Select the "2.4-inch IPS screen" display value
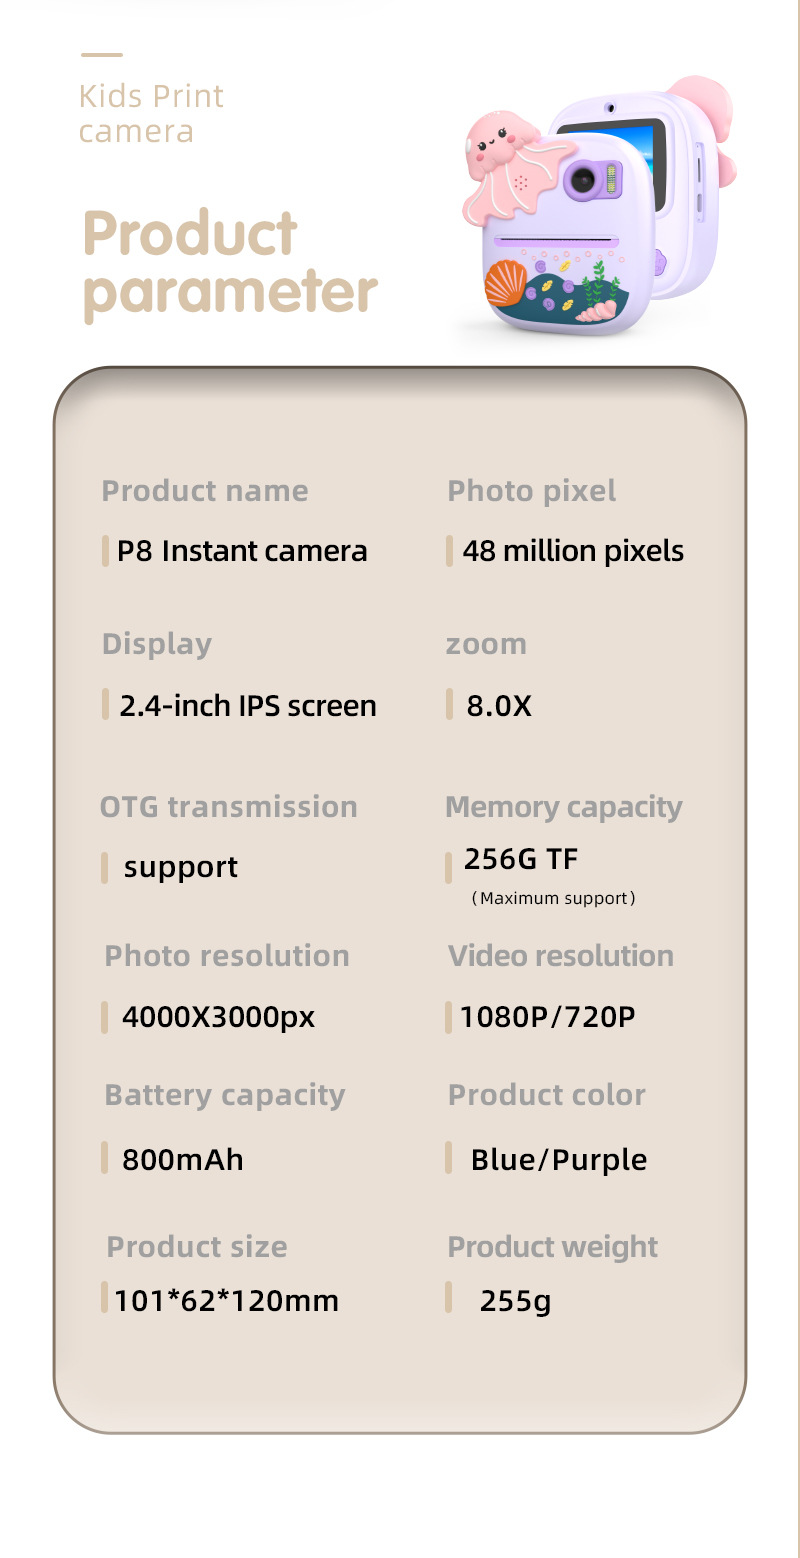The height and width of the screenshot is (1558, 800). [x=248, y=706]
